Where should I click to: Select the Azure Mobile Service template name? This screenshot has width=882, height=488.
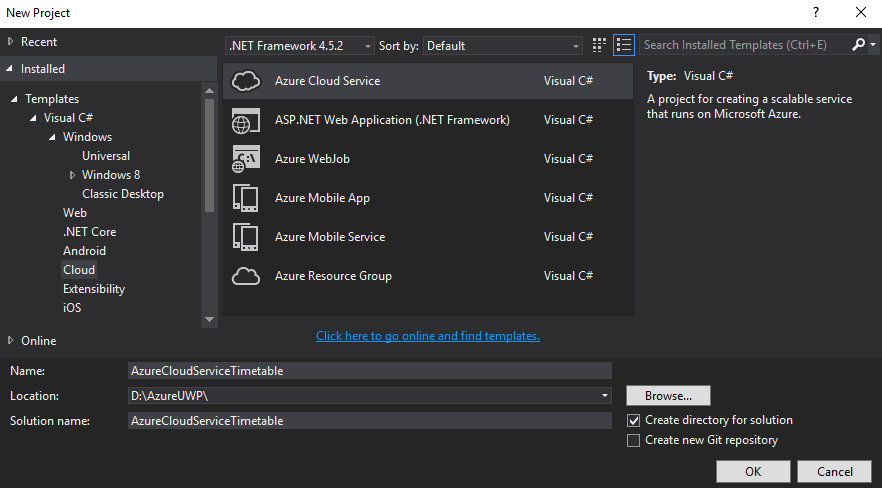[330, 237]
